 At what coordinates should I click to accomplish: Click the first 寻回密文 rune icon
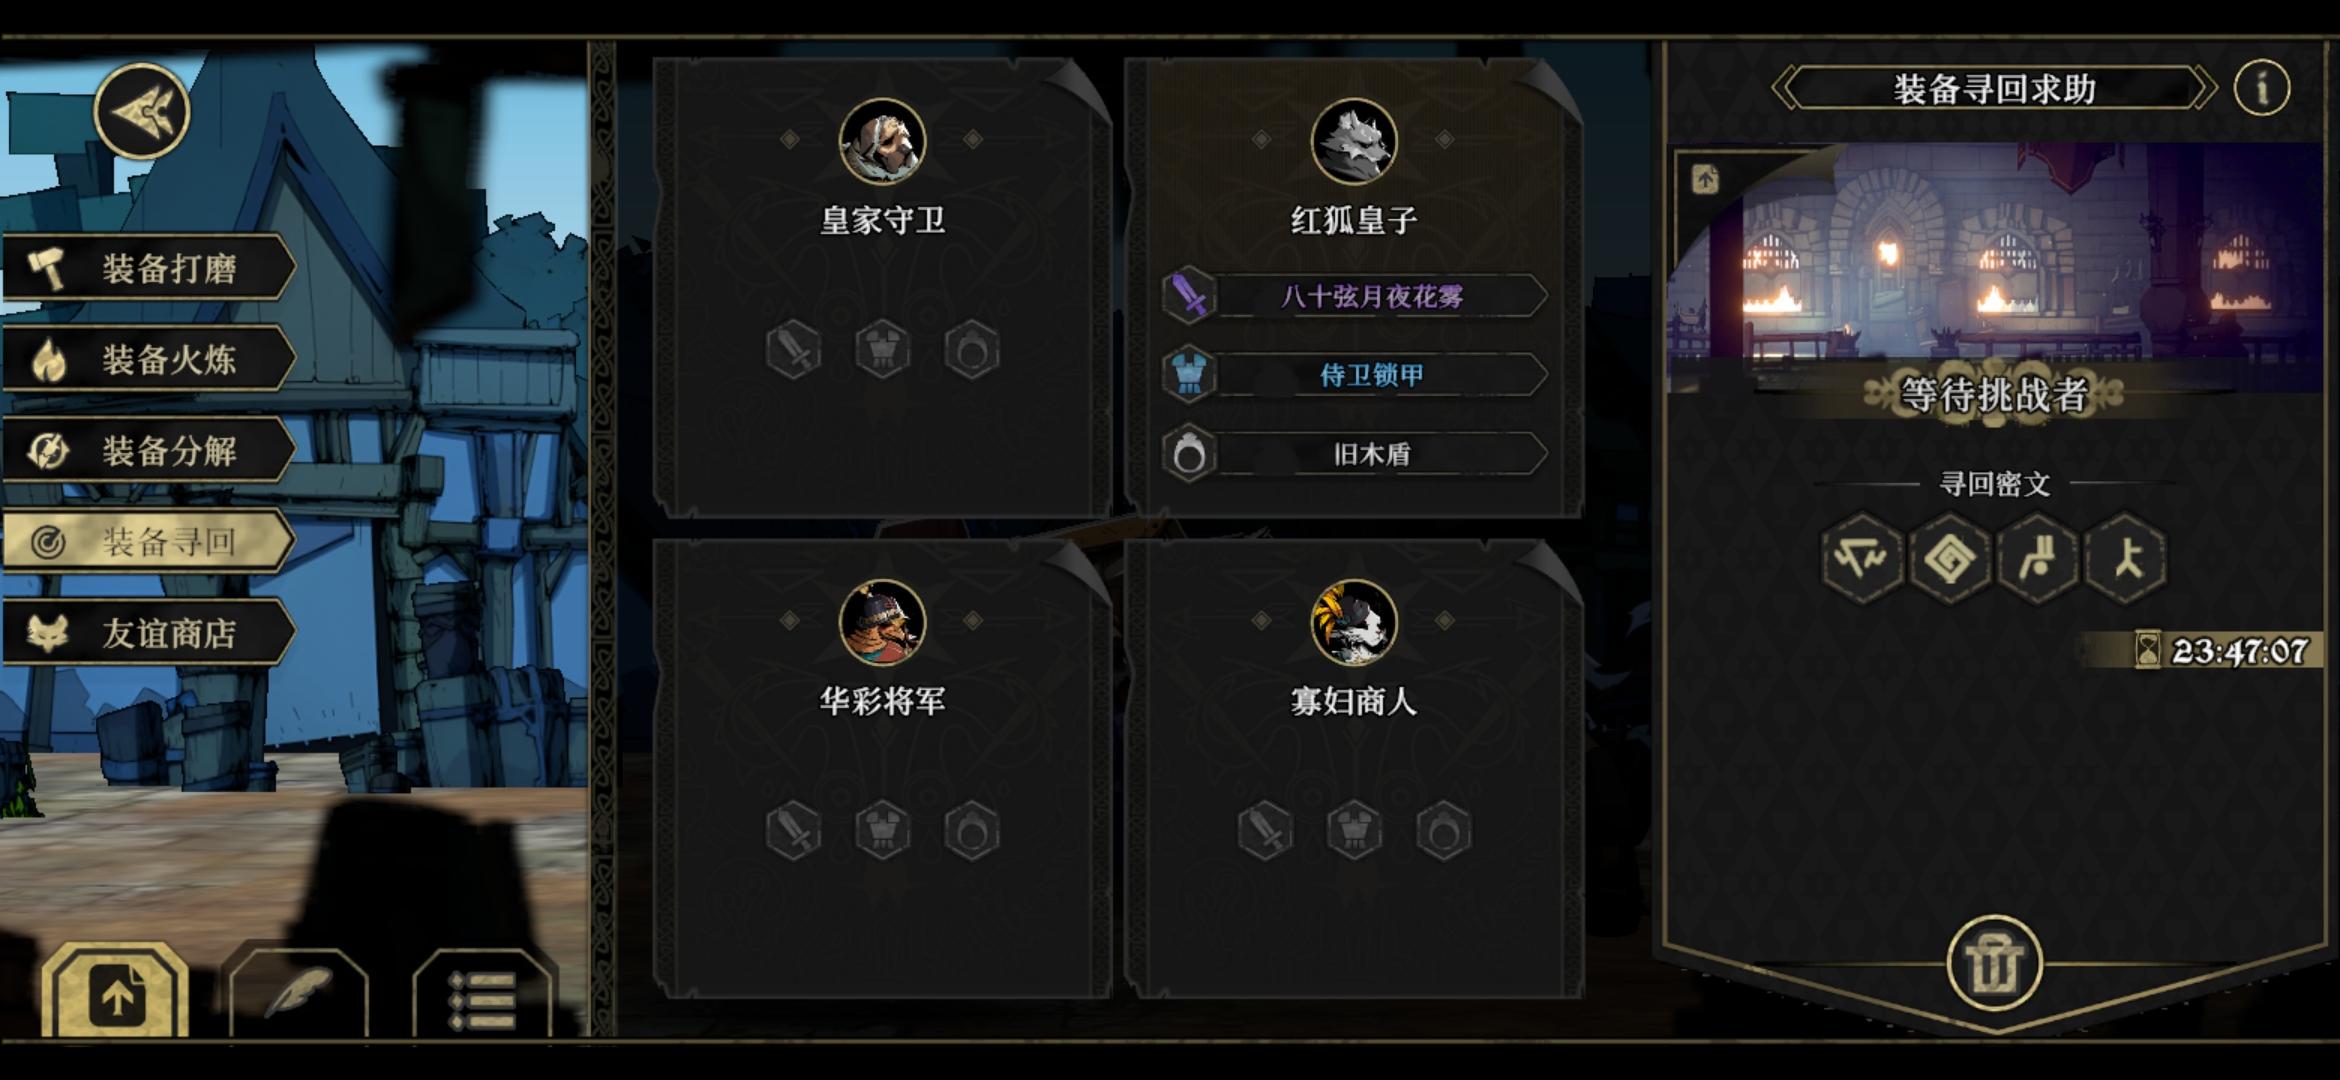(1861, 558)
